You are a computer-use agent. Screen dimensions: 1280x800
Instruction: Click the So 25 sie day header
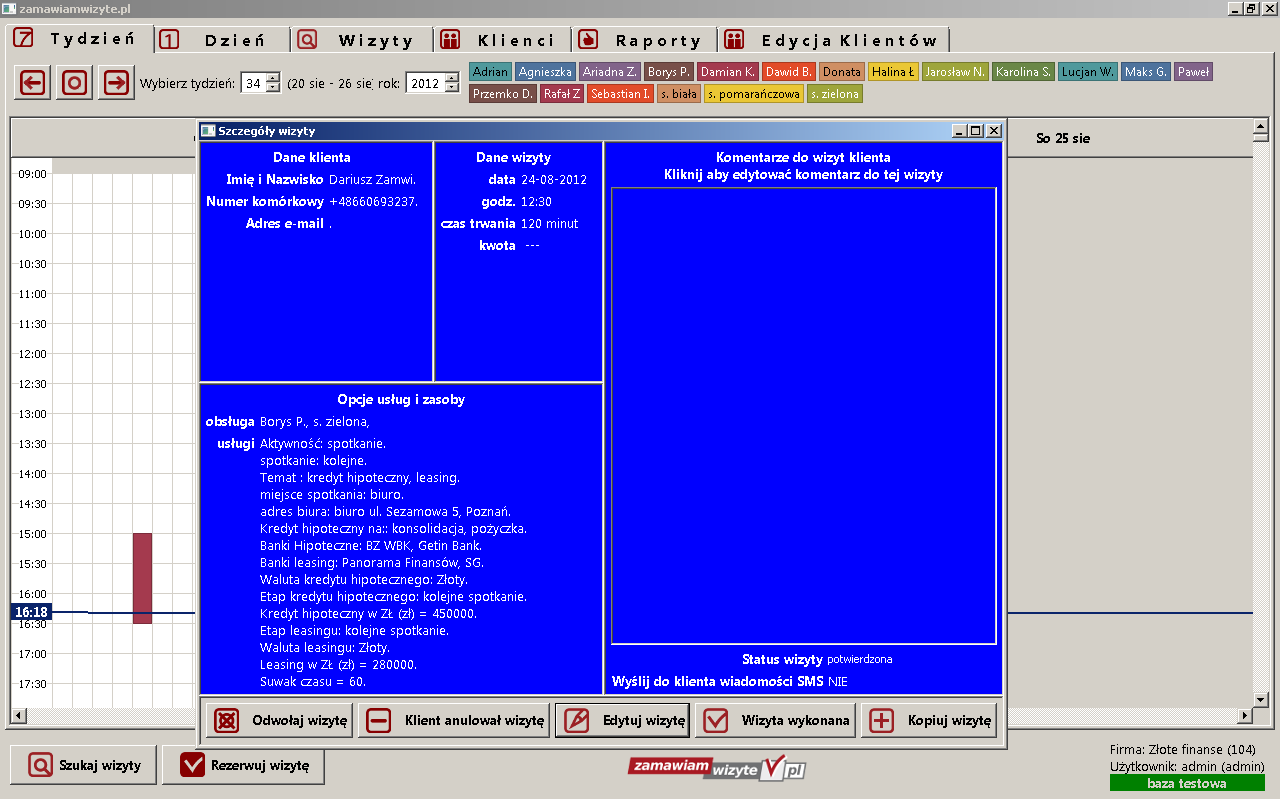(1063, 138)
